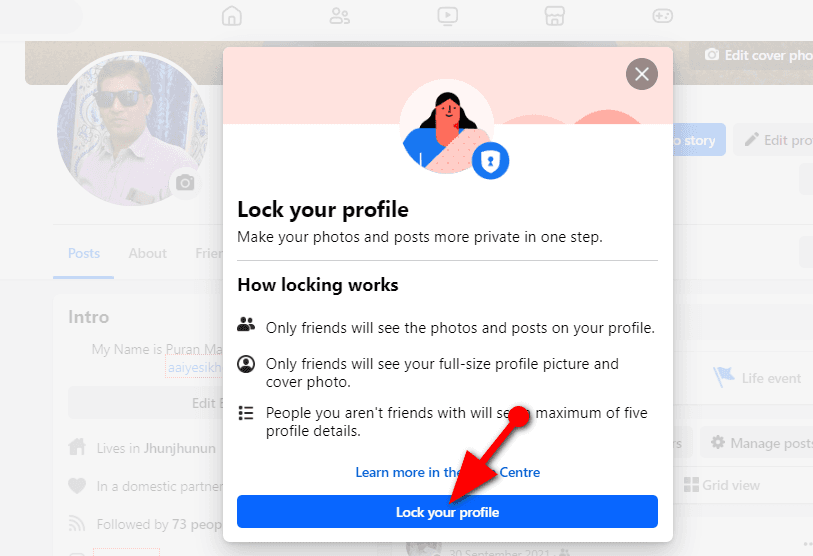
Task: Click the shield lock badge illustration
Action: pos(490,160)
